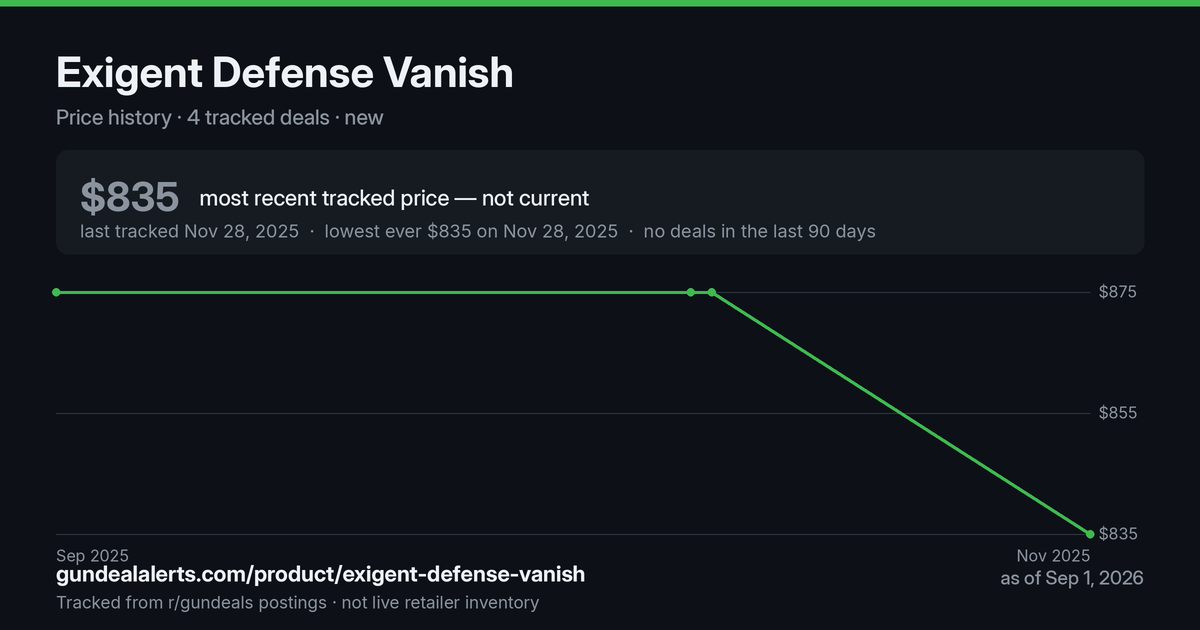This screenshot has height=630, width=1200.
Task: Click 'no deals in the last 90 days'
Action: [x=759, y=231]
